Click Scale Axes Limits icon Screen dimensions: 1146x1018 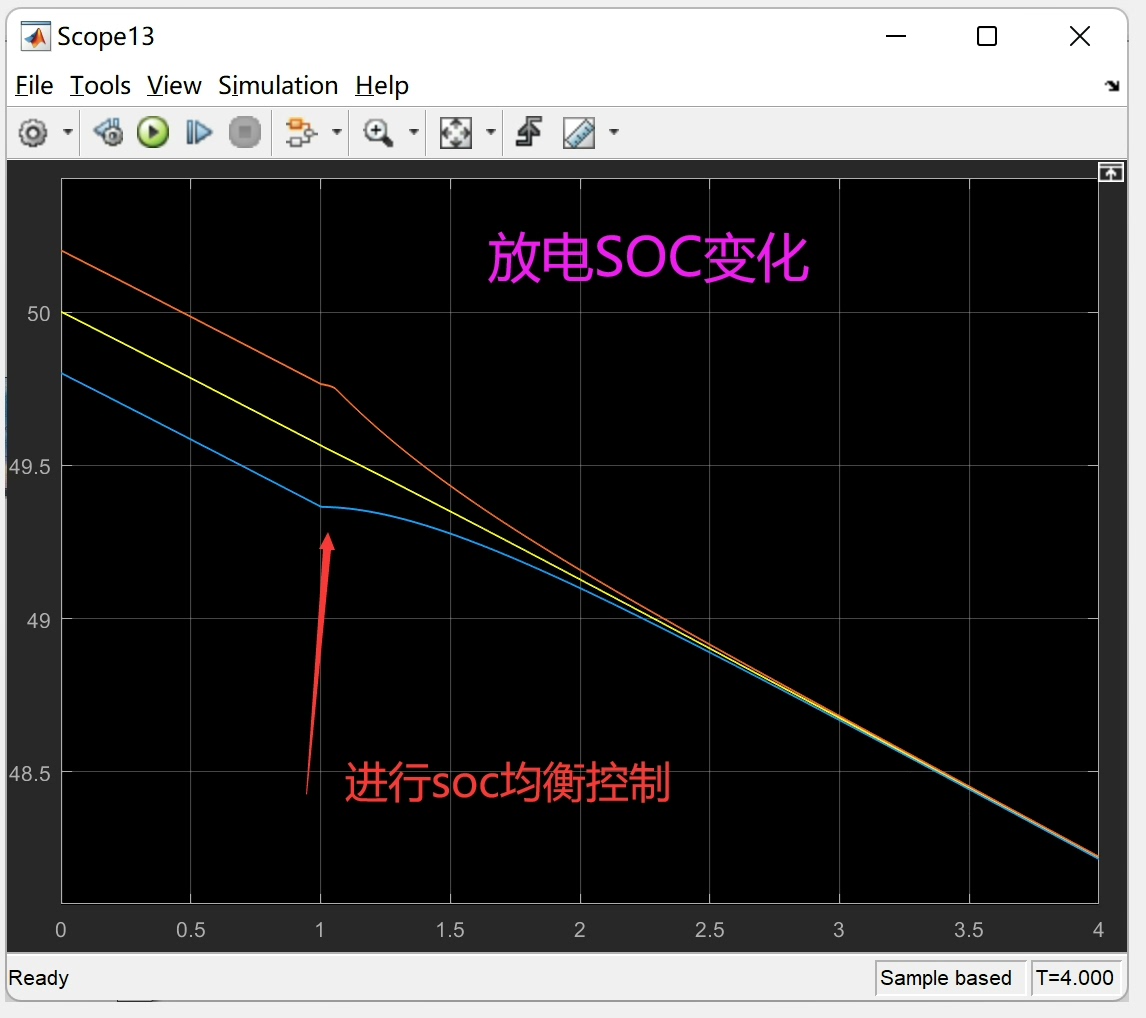click(x=455, y=133)
